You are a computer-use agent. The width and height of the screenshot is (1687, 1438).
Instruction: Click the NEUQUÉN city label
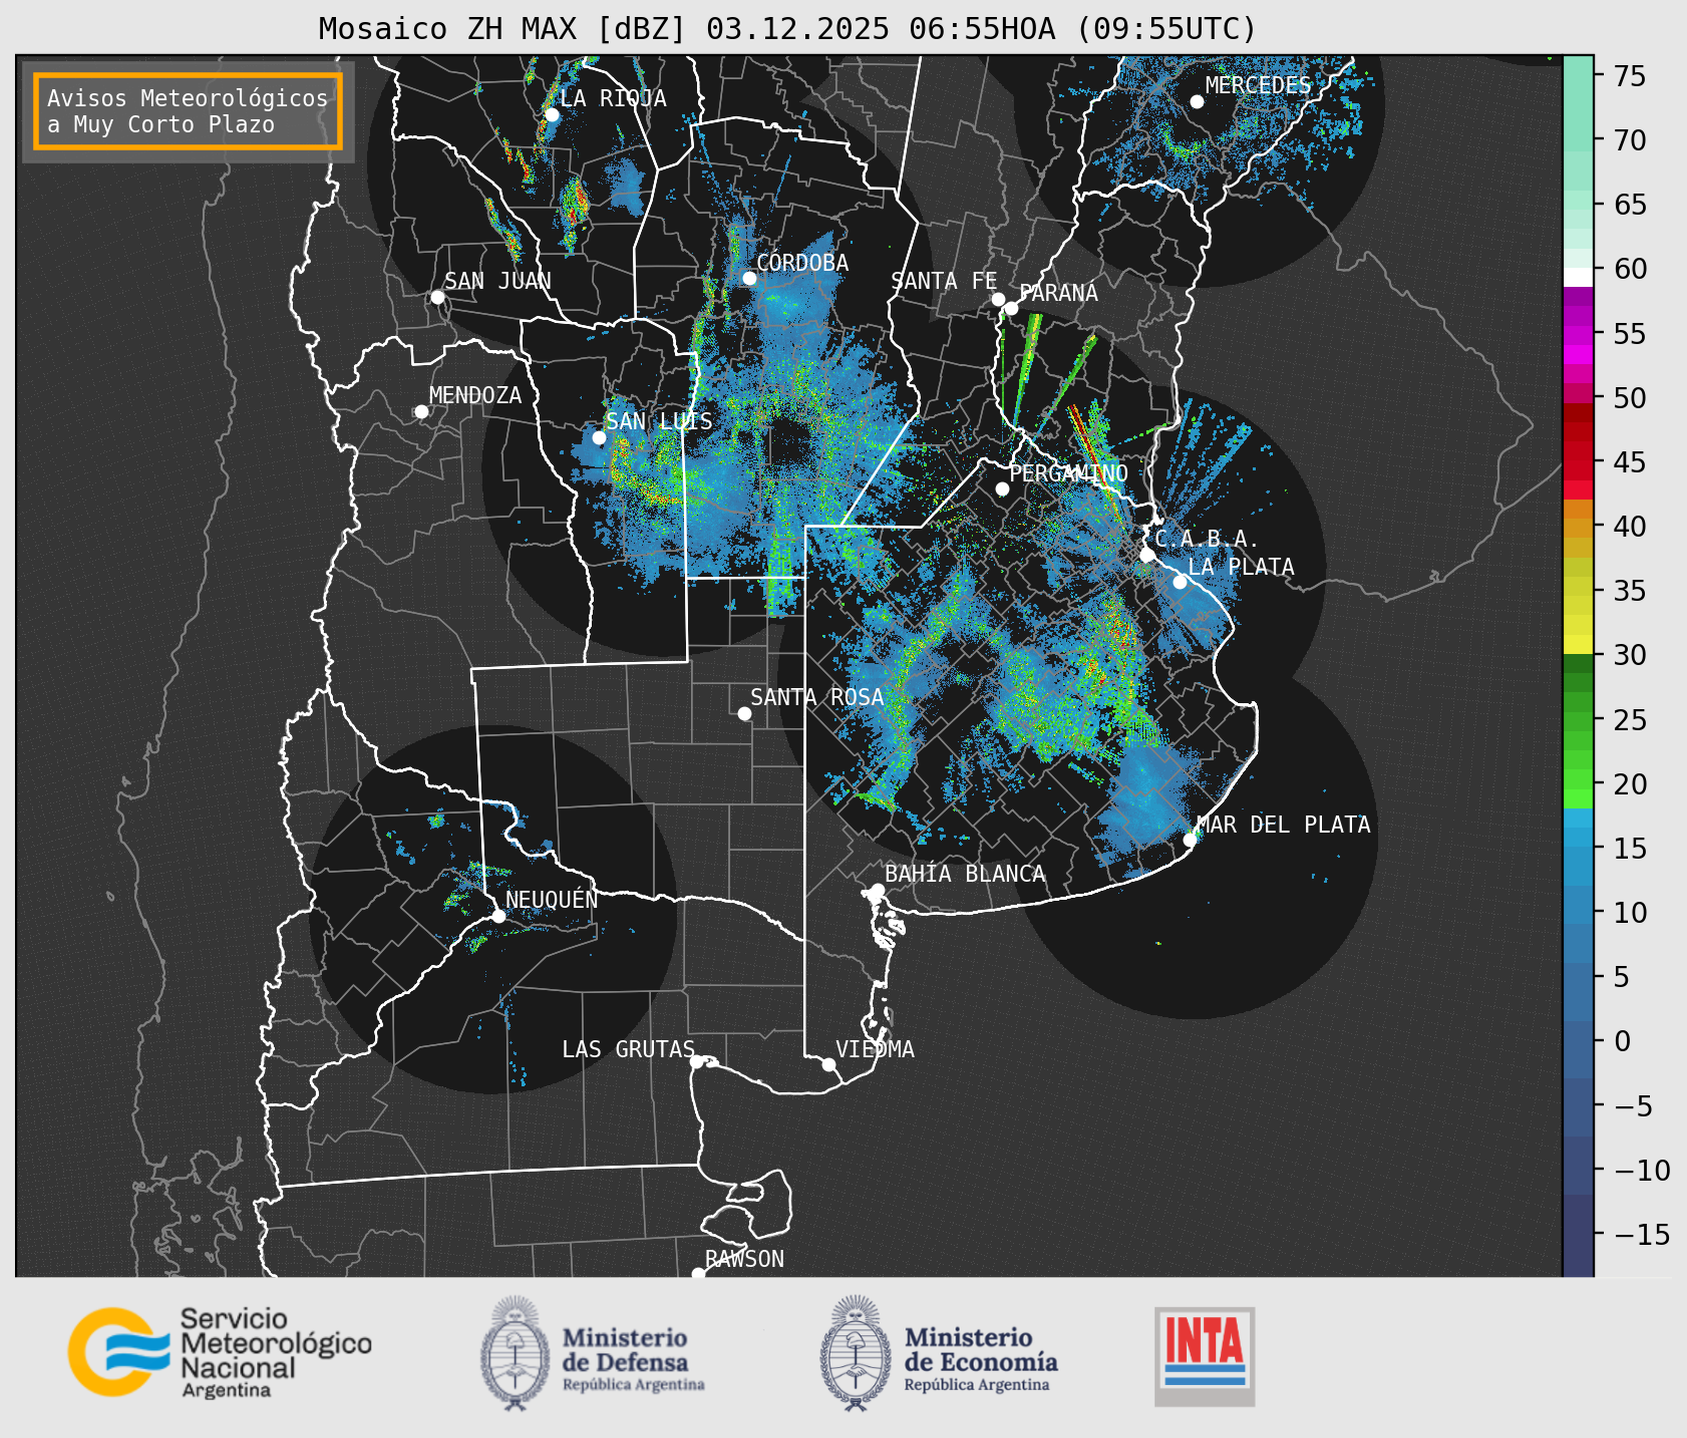pos(551,899)
